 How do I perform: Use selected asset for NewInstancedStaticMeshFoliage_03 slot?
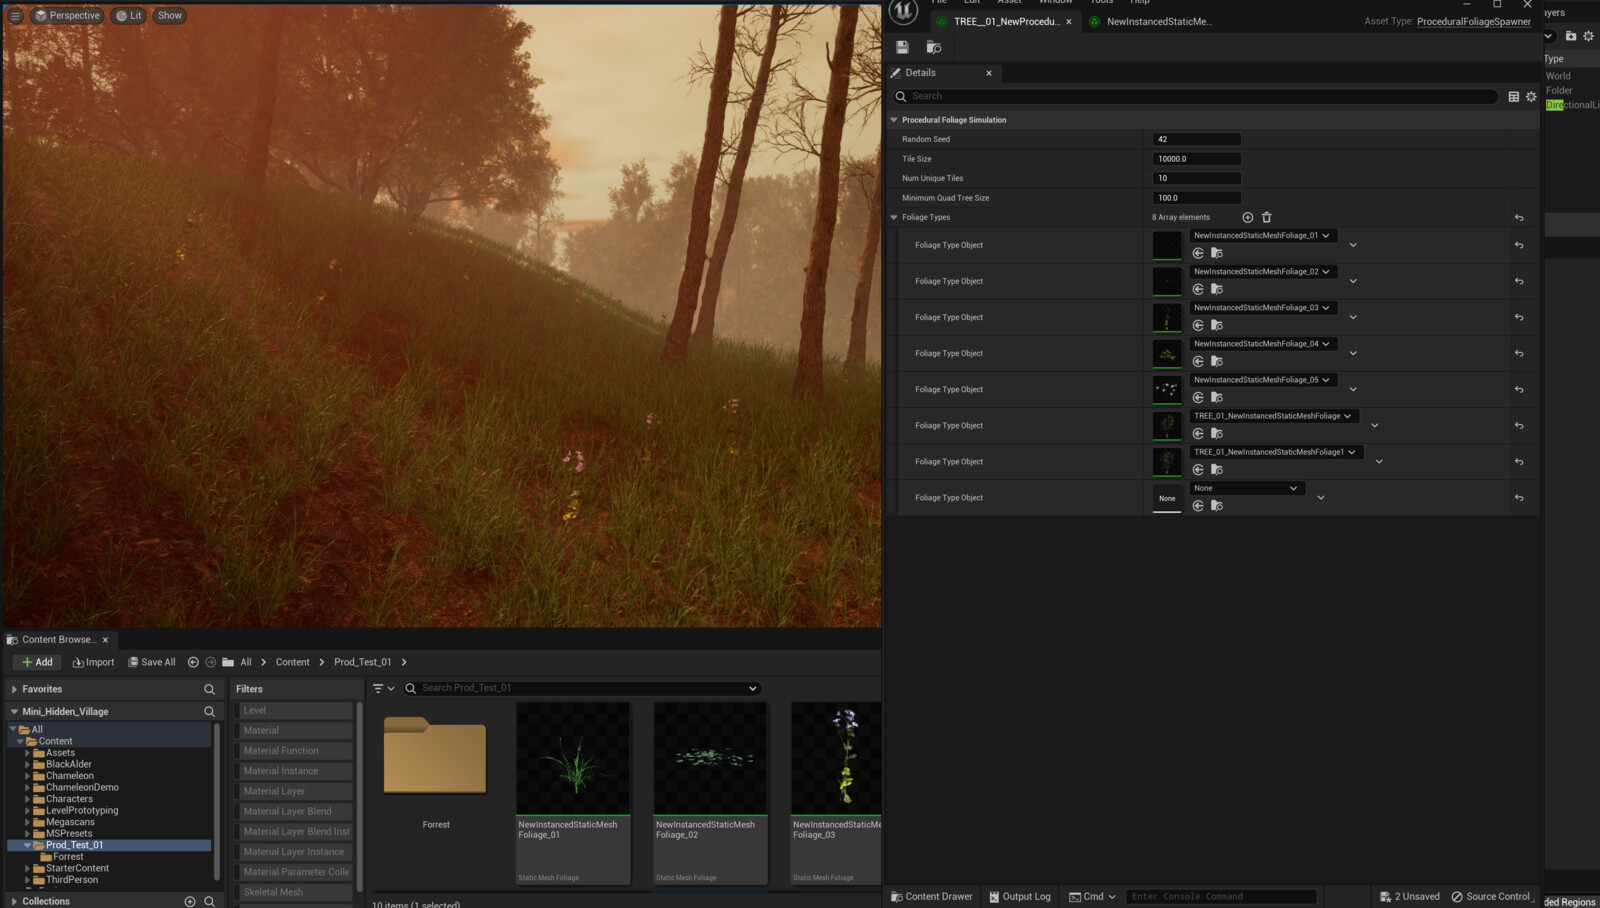coord(1198,325)
